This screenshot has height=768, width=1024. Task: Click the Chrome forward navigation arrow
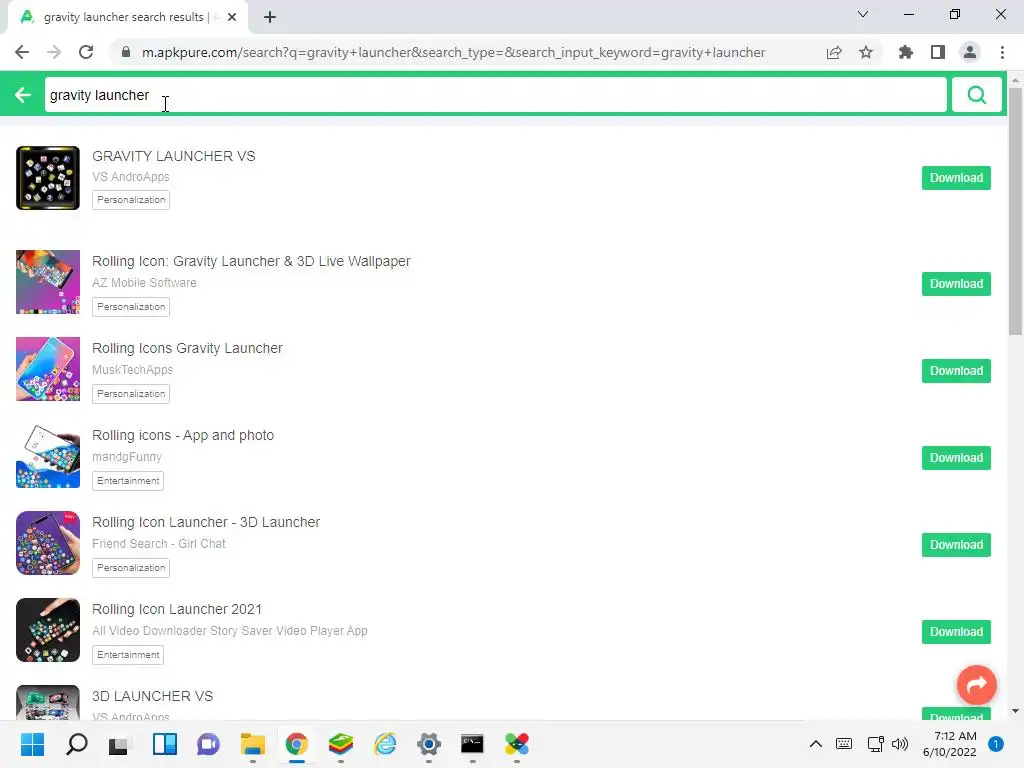[54, 52]
